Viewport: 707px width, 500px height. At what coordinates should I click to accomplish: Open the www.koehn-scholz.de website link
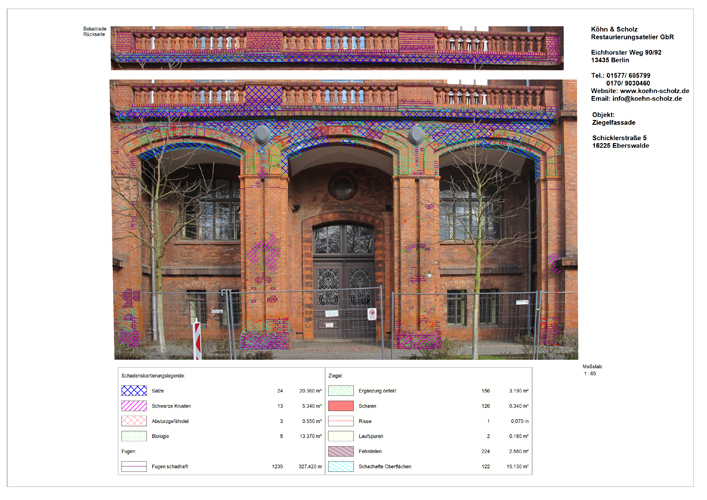point(654,91)
